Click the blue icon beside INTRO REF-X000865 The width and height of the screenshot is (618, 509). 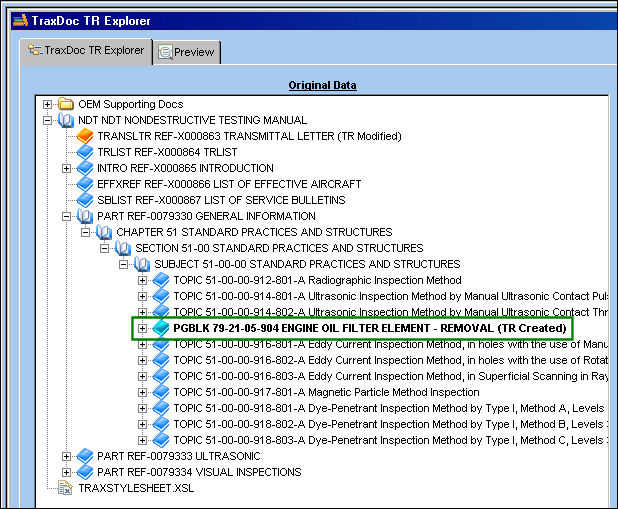point(85,168)
